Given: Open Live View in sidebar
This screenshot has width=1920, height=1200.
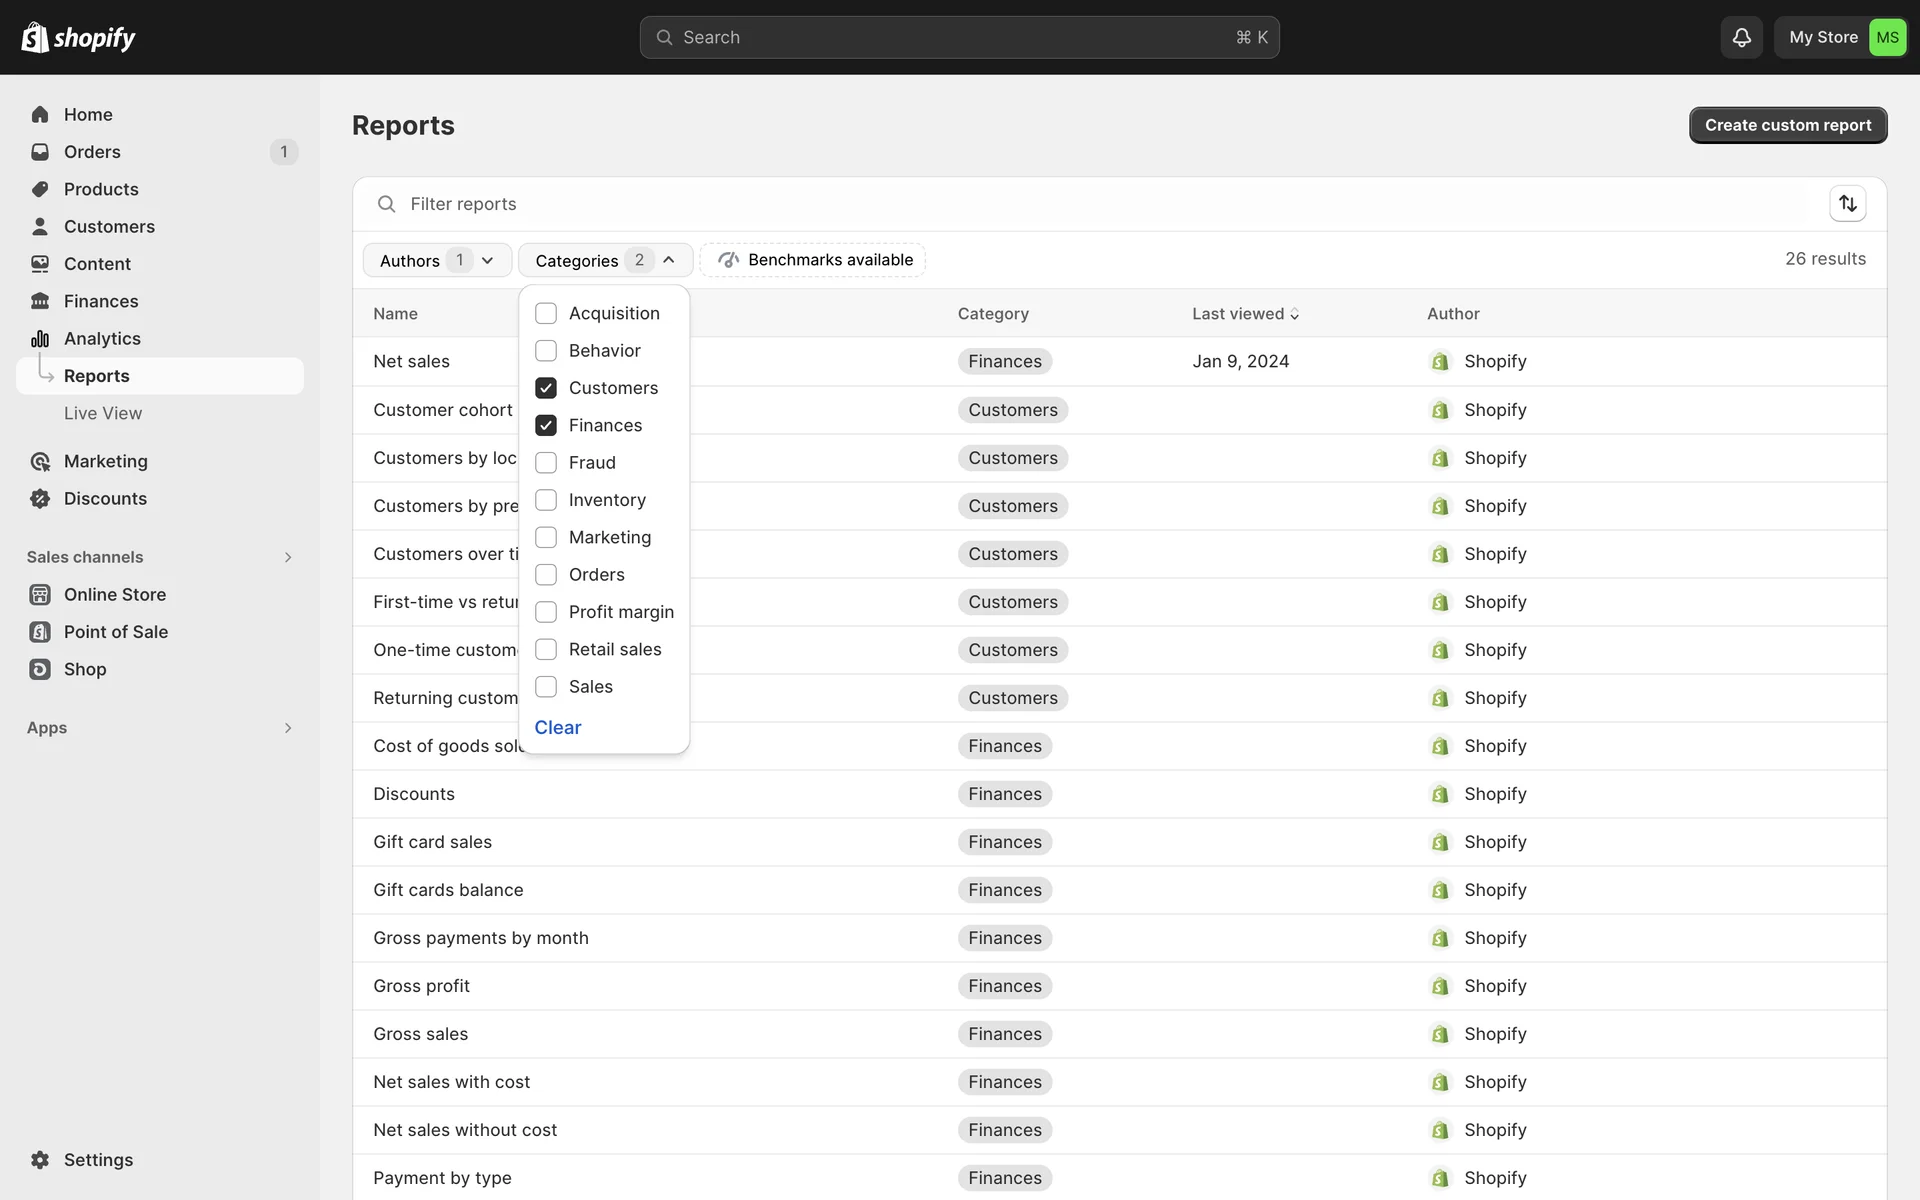Looking at the screenshot, I should click(103, 413).
